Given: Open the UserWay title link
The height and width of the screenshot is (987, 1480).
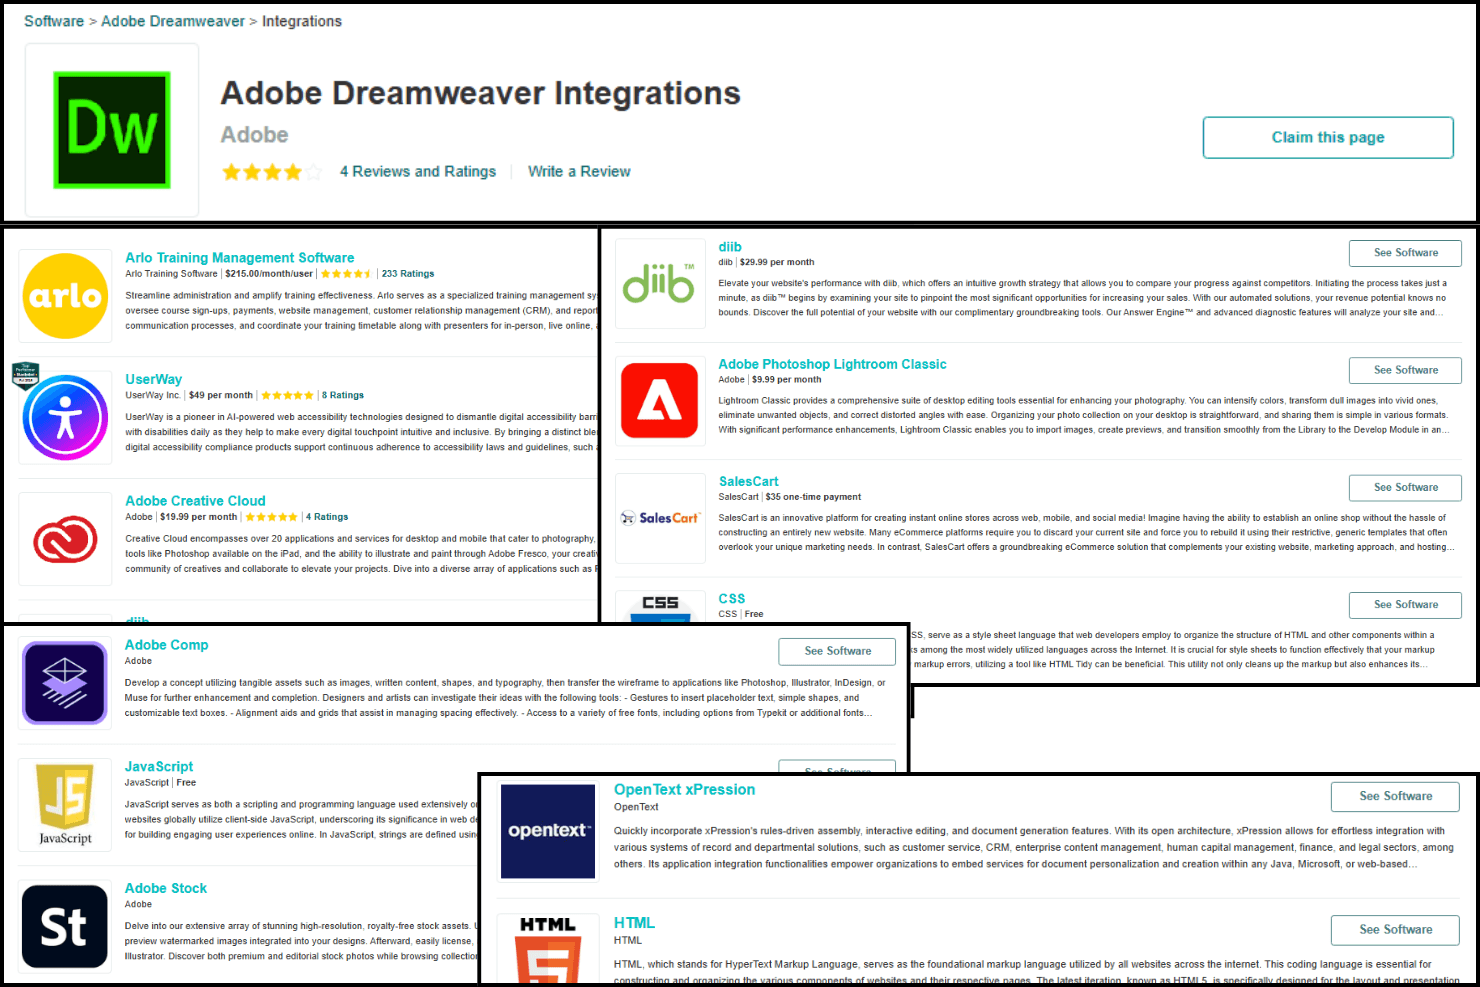Looking at the screenshot, I should point(154,379).
